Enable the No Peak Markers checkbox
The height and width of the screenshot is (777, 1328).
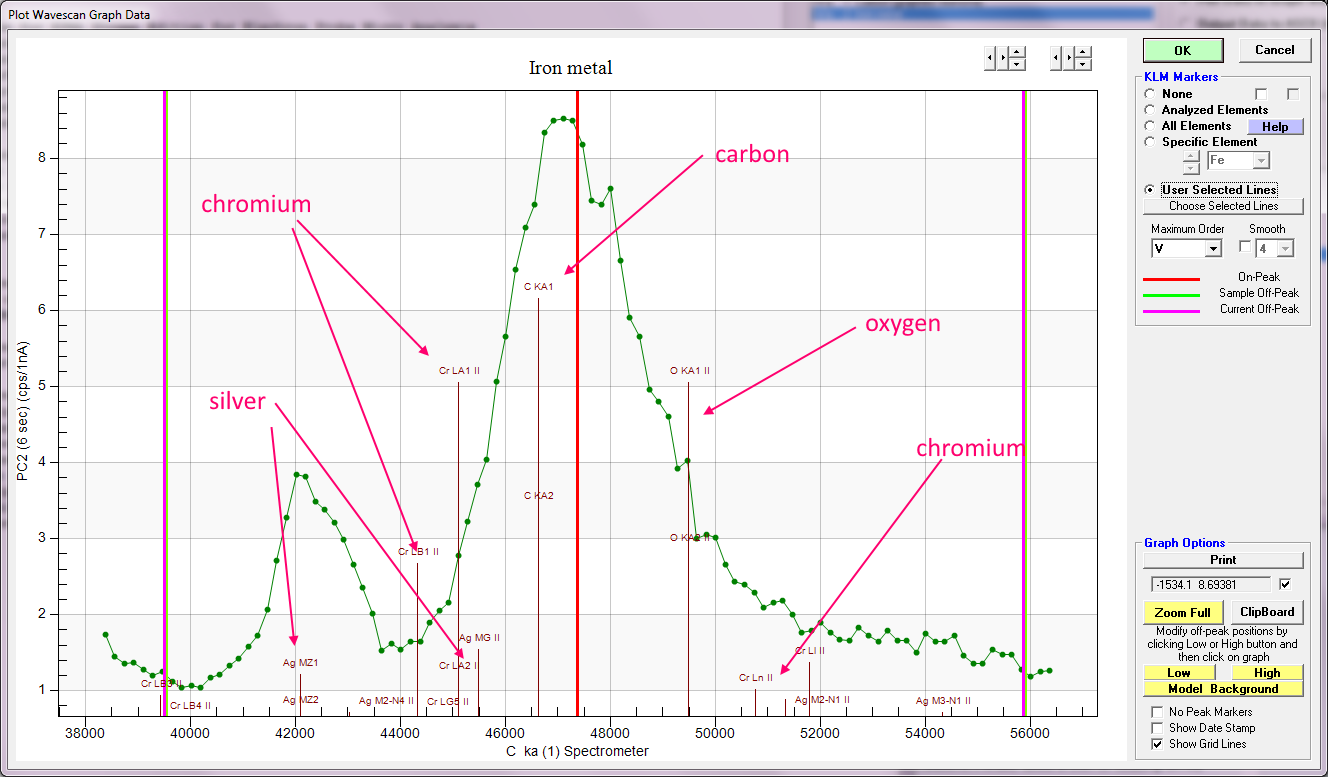(x=1158, y=712)
